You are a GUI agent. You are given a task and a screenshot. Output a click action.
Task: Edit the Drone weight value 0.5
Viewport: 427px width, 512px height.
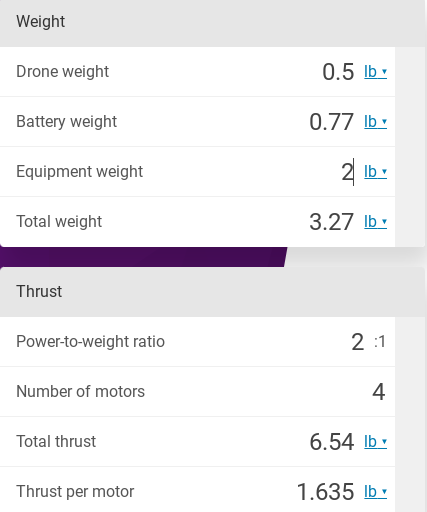coord(338,72)
